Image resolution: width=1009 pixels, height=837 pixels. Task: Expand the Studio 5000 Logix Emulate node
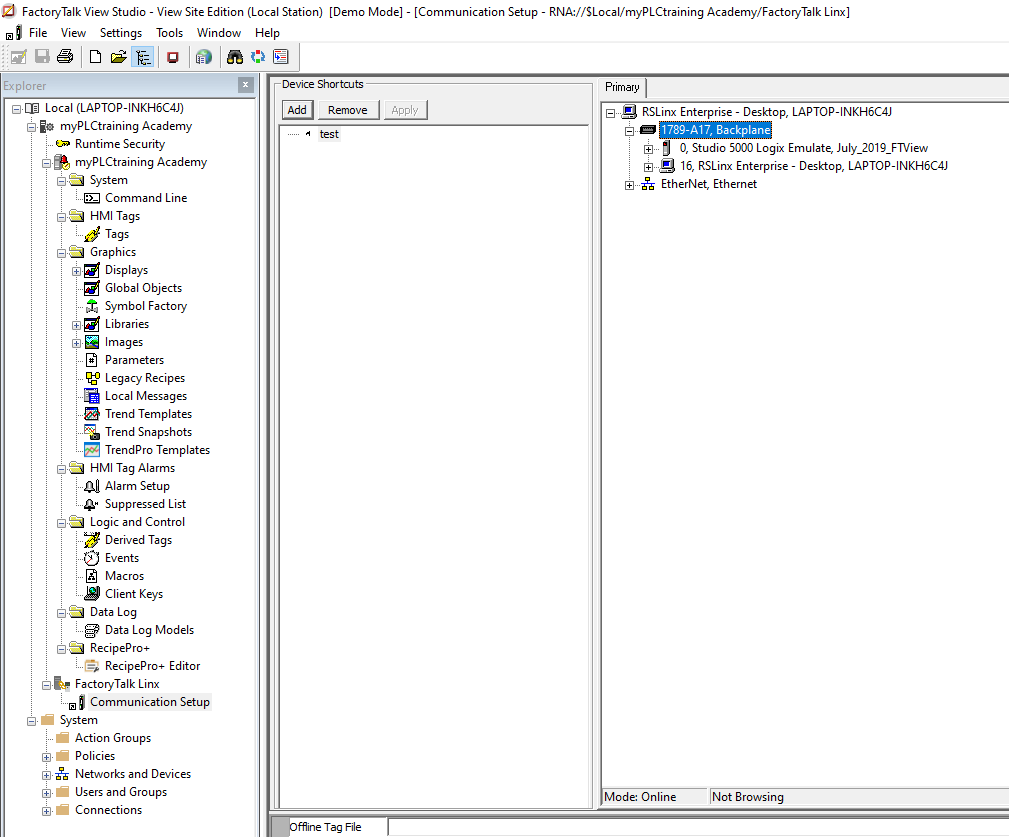tap(649, 149)
